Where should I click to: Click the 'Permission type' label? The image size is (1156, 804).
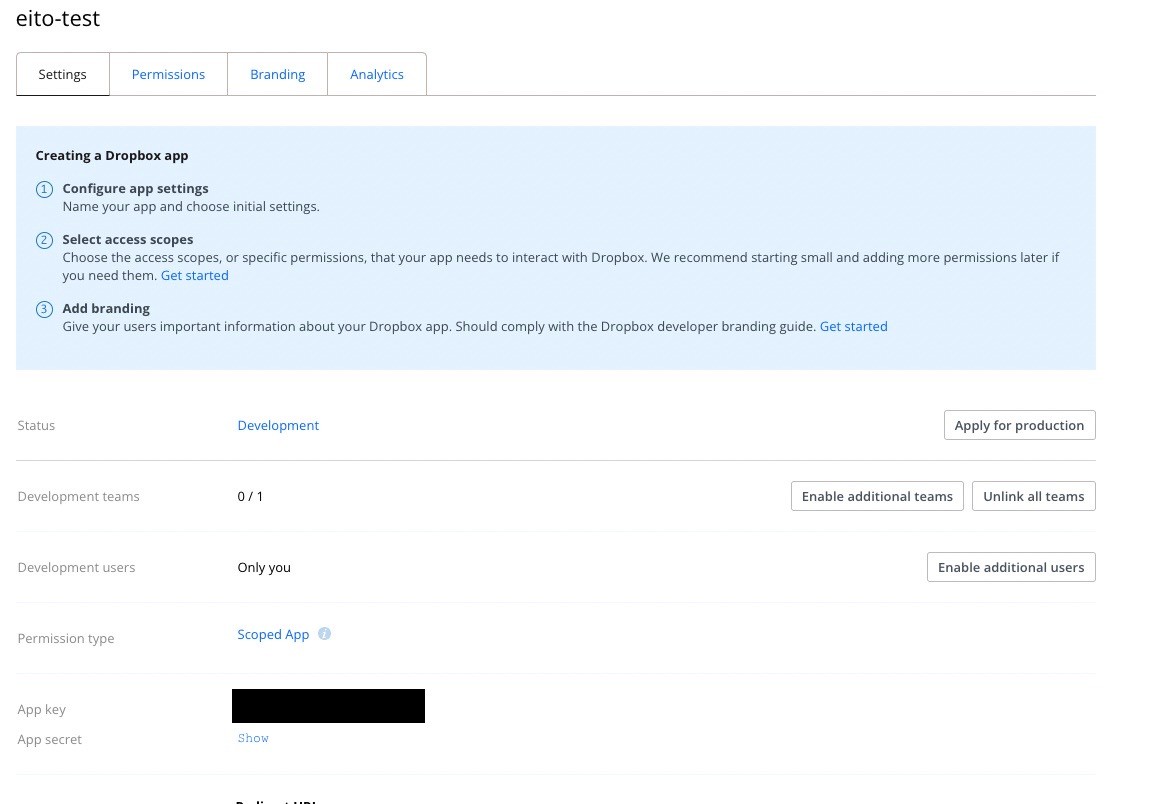66,639
